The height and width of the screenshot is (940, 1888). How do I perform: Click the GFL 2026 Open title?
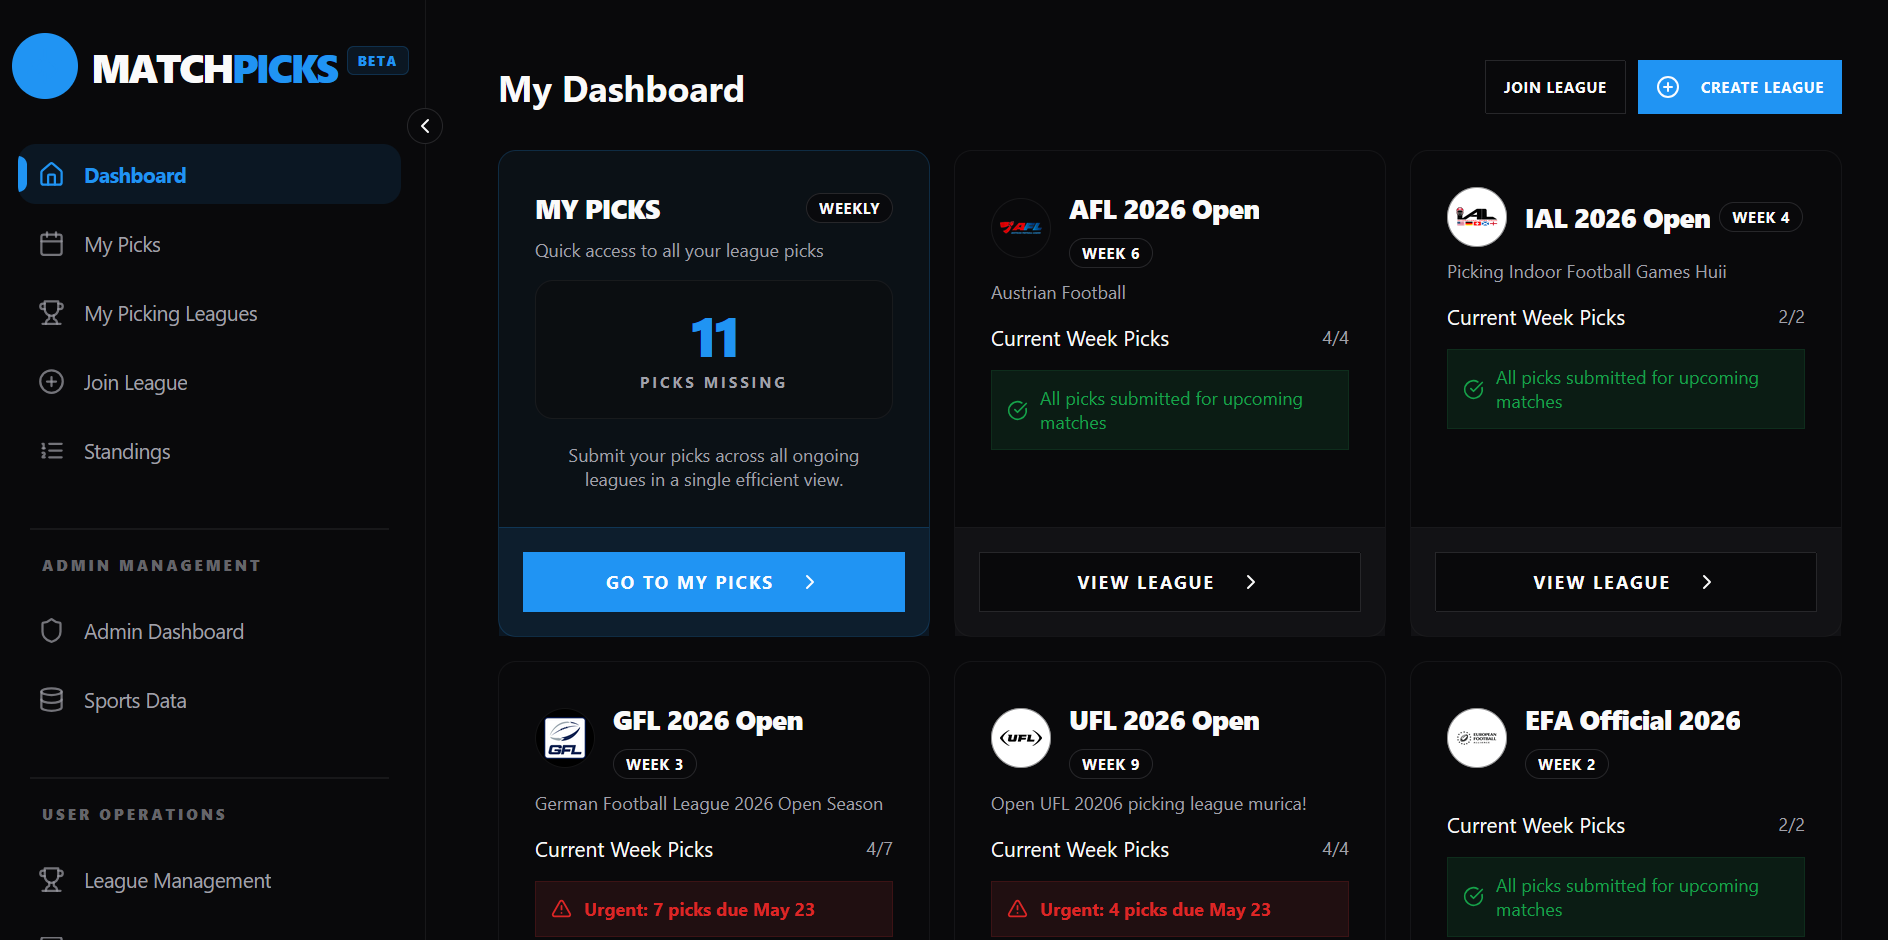708,721
